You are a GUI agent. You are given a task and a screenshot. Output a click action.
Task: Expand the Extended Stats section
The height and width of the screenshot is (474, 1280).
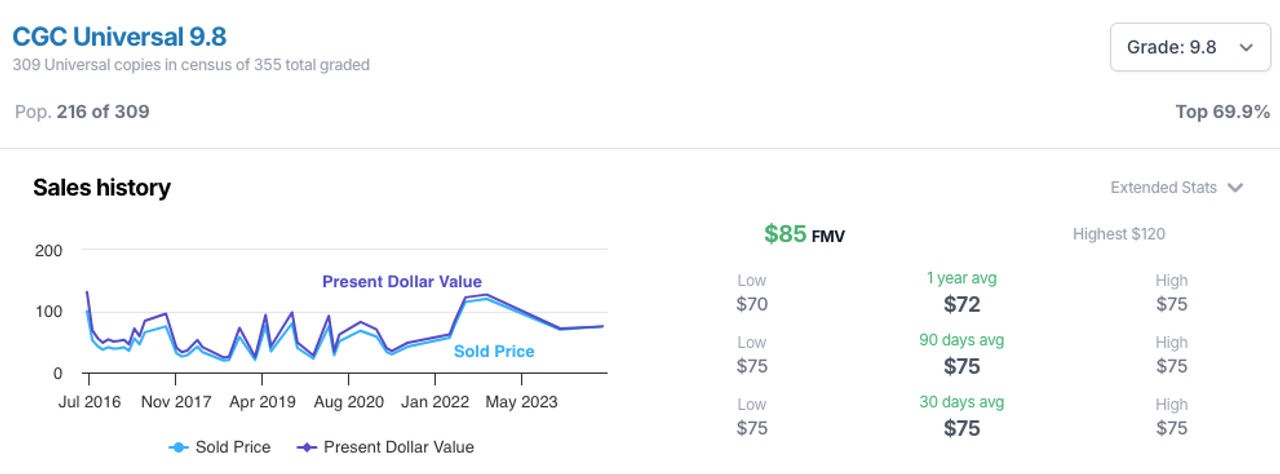(x=1176, y=187)
